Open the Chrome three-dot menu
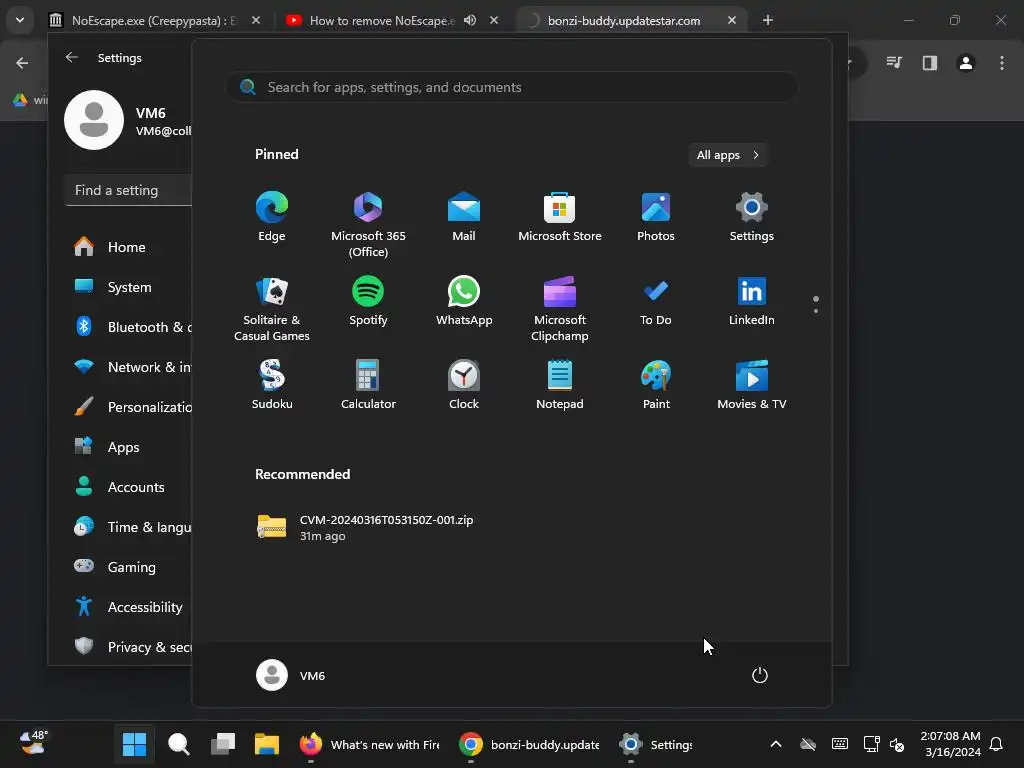 (1002, 63)
